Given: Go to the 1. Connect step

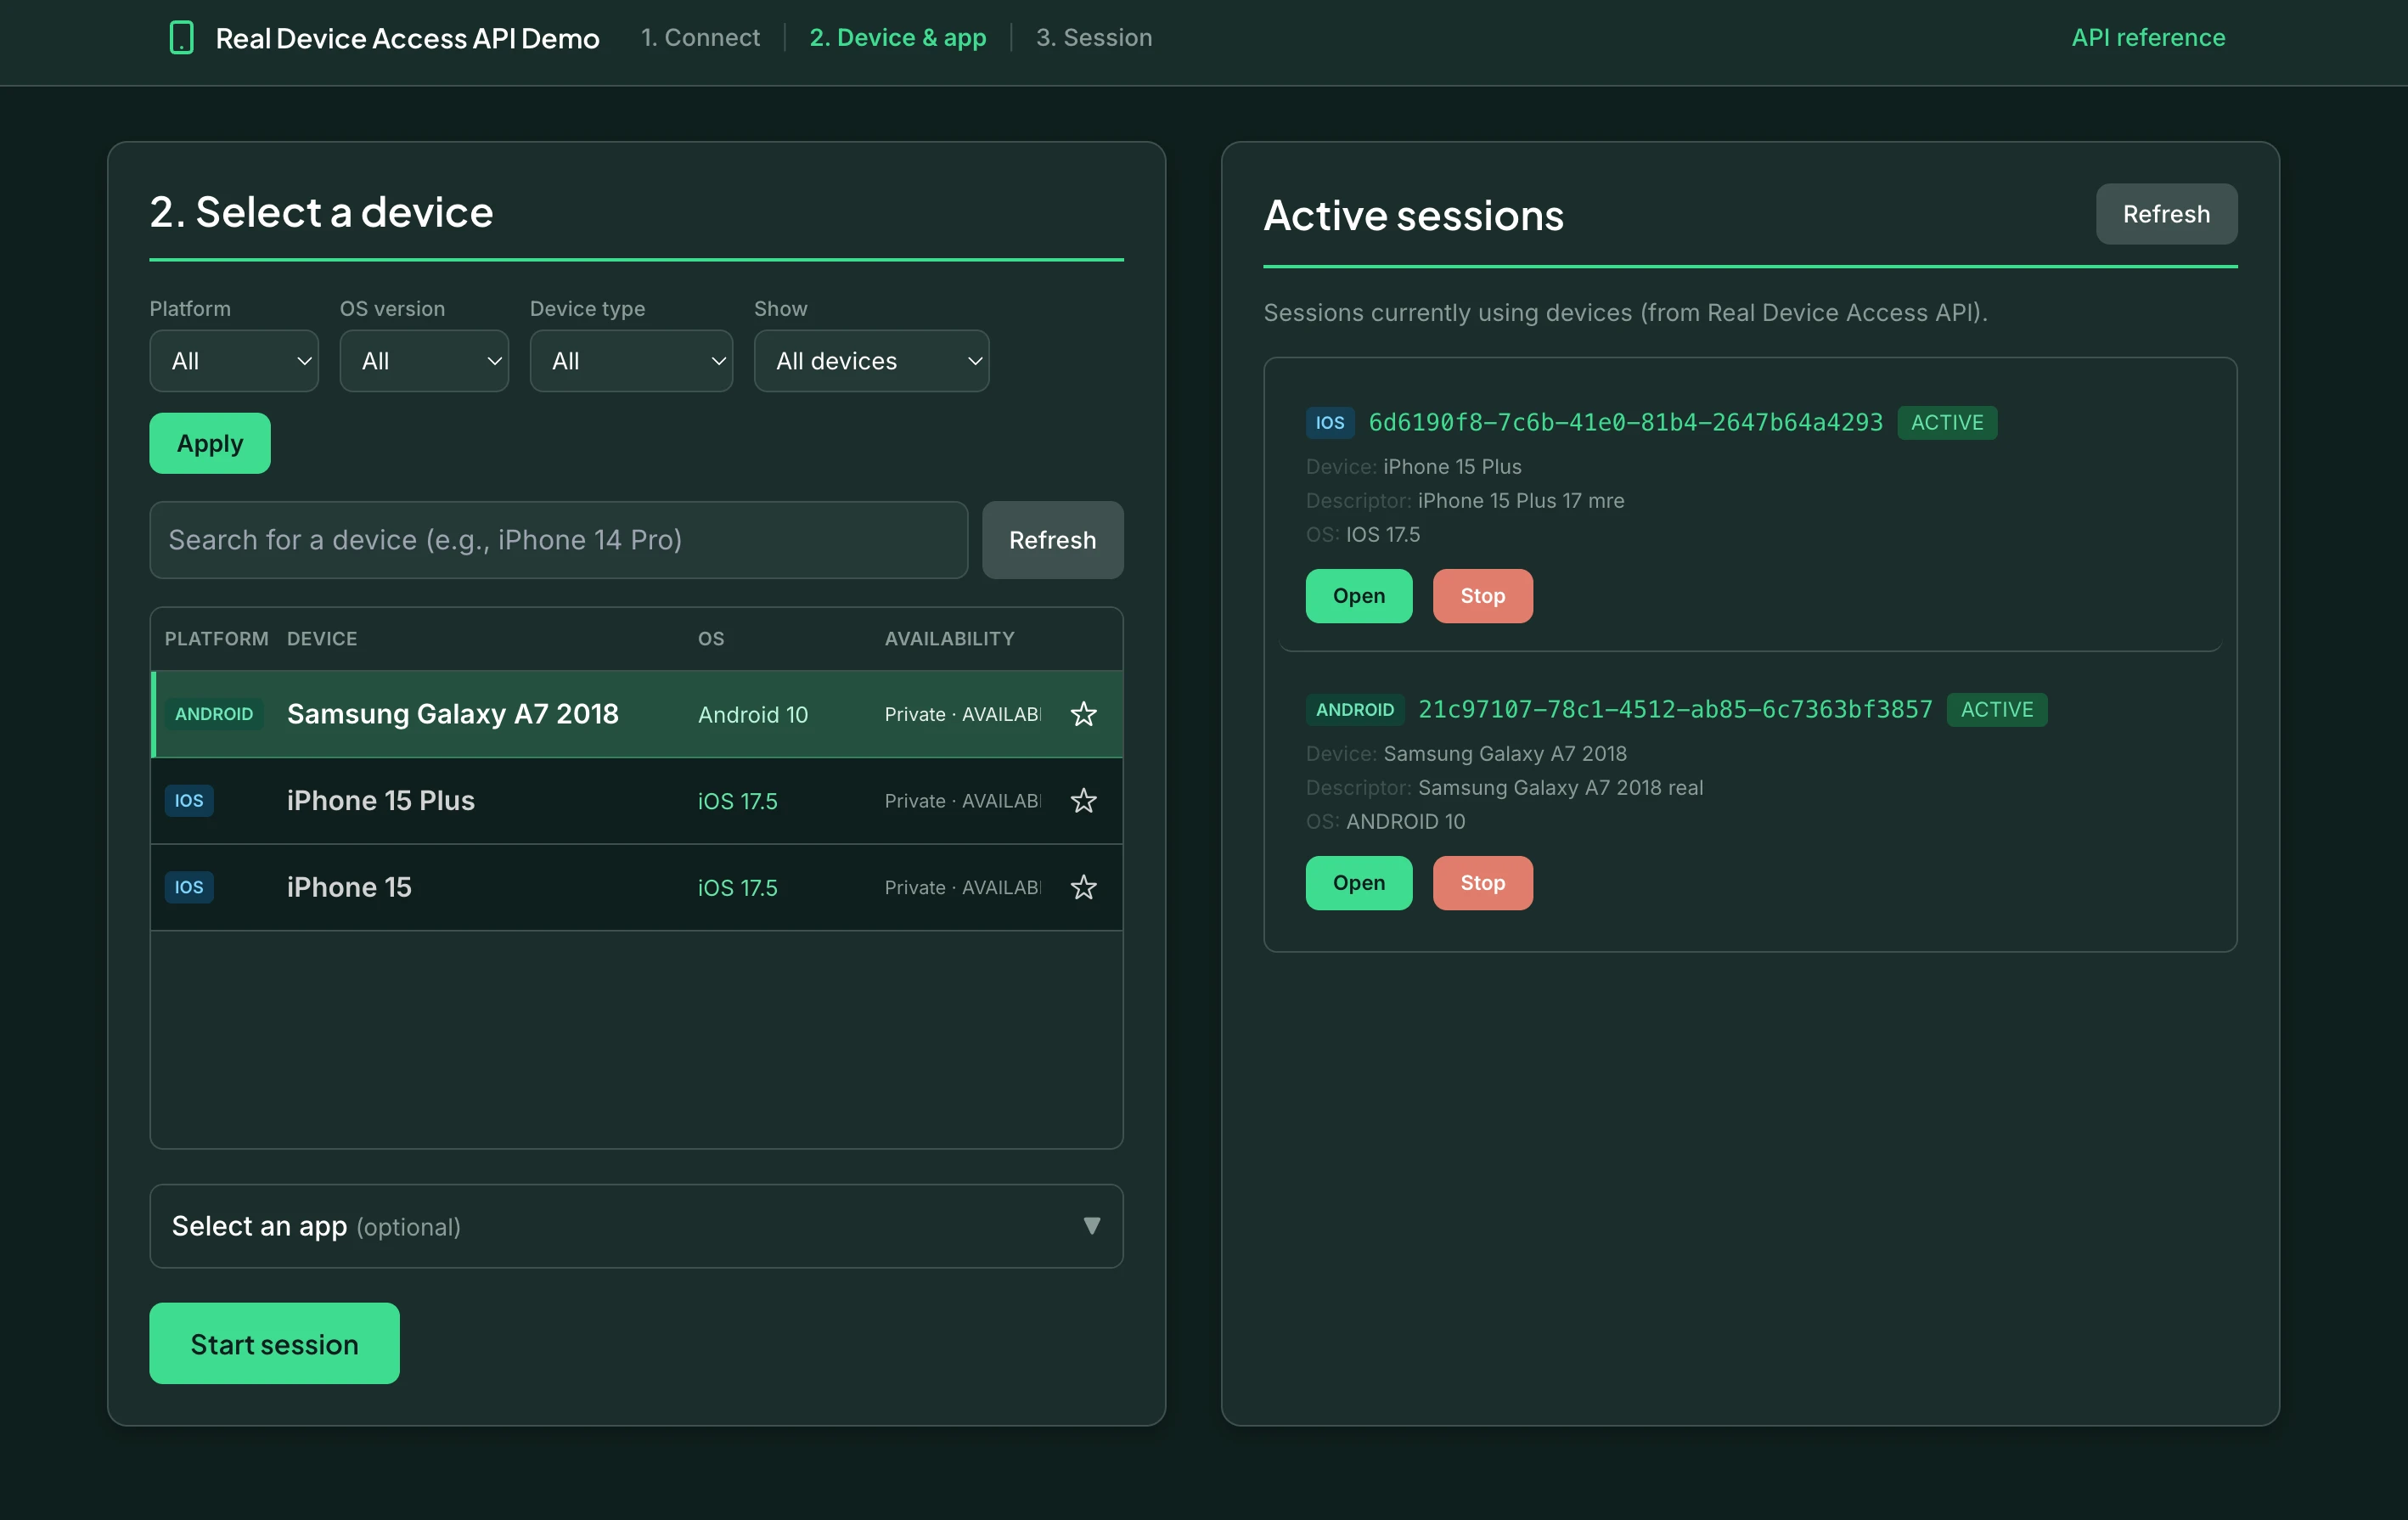Looking at the screenshot, I should point(700,38).
